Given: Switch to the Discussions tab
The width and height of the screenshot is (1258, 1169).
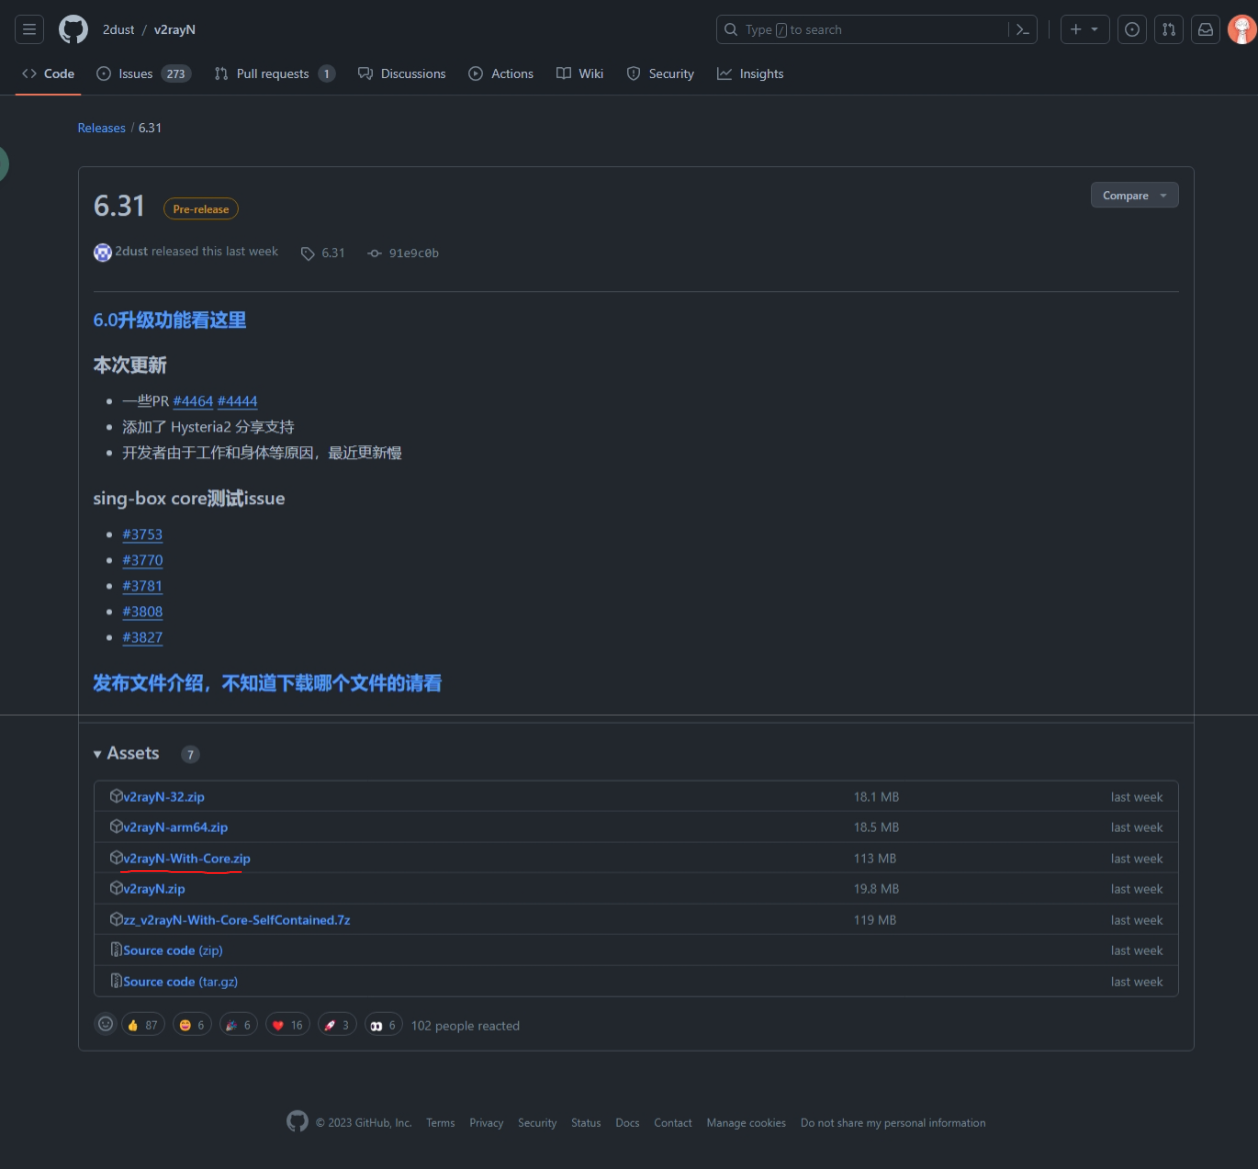Looking at the screenshot, I should [402, 74].
